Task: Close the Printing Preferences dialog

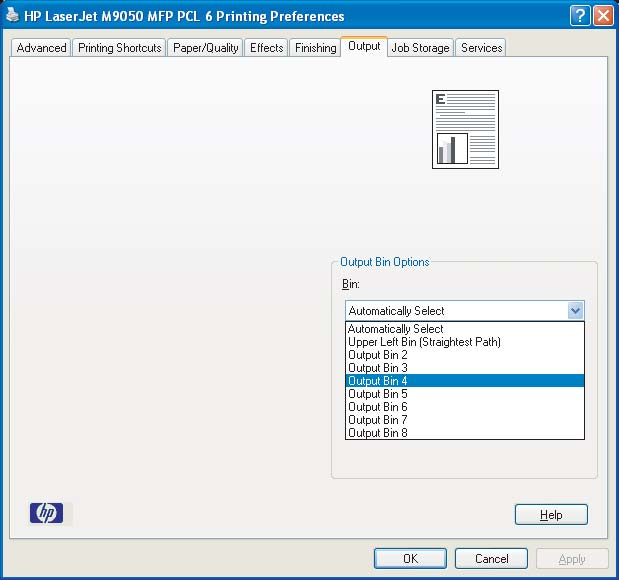Action: (604, 16)
